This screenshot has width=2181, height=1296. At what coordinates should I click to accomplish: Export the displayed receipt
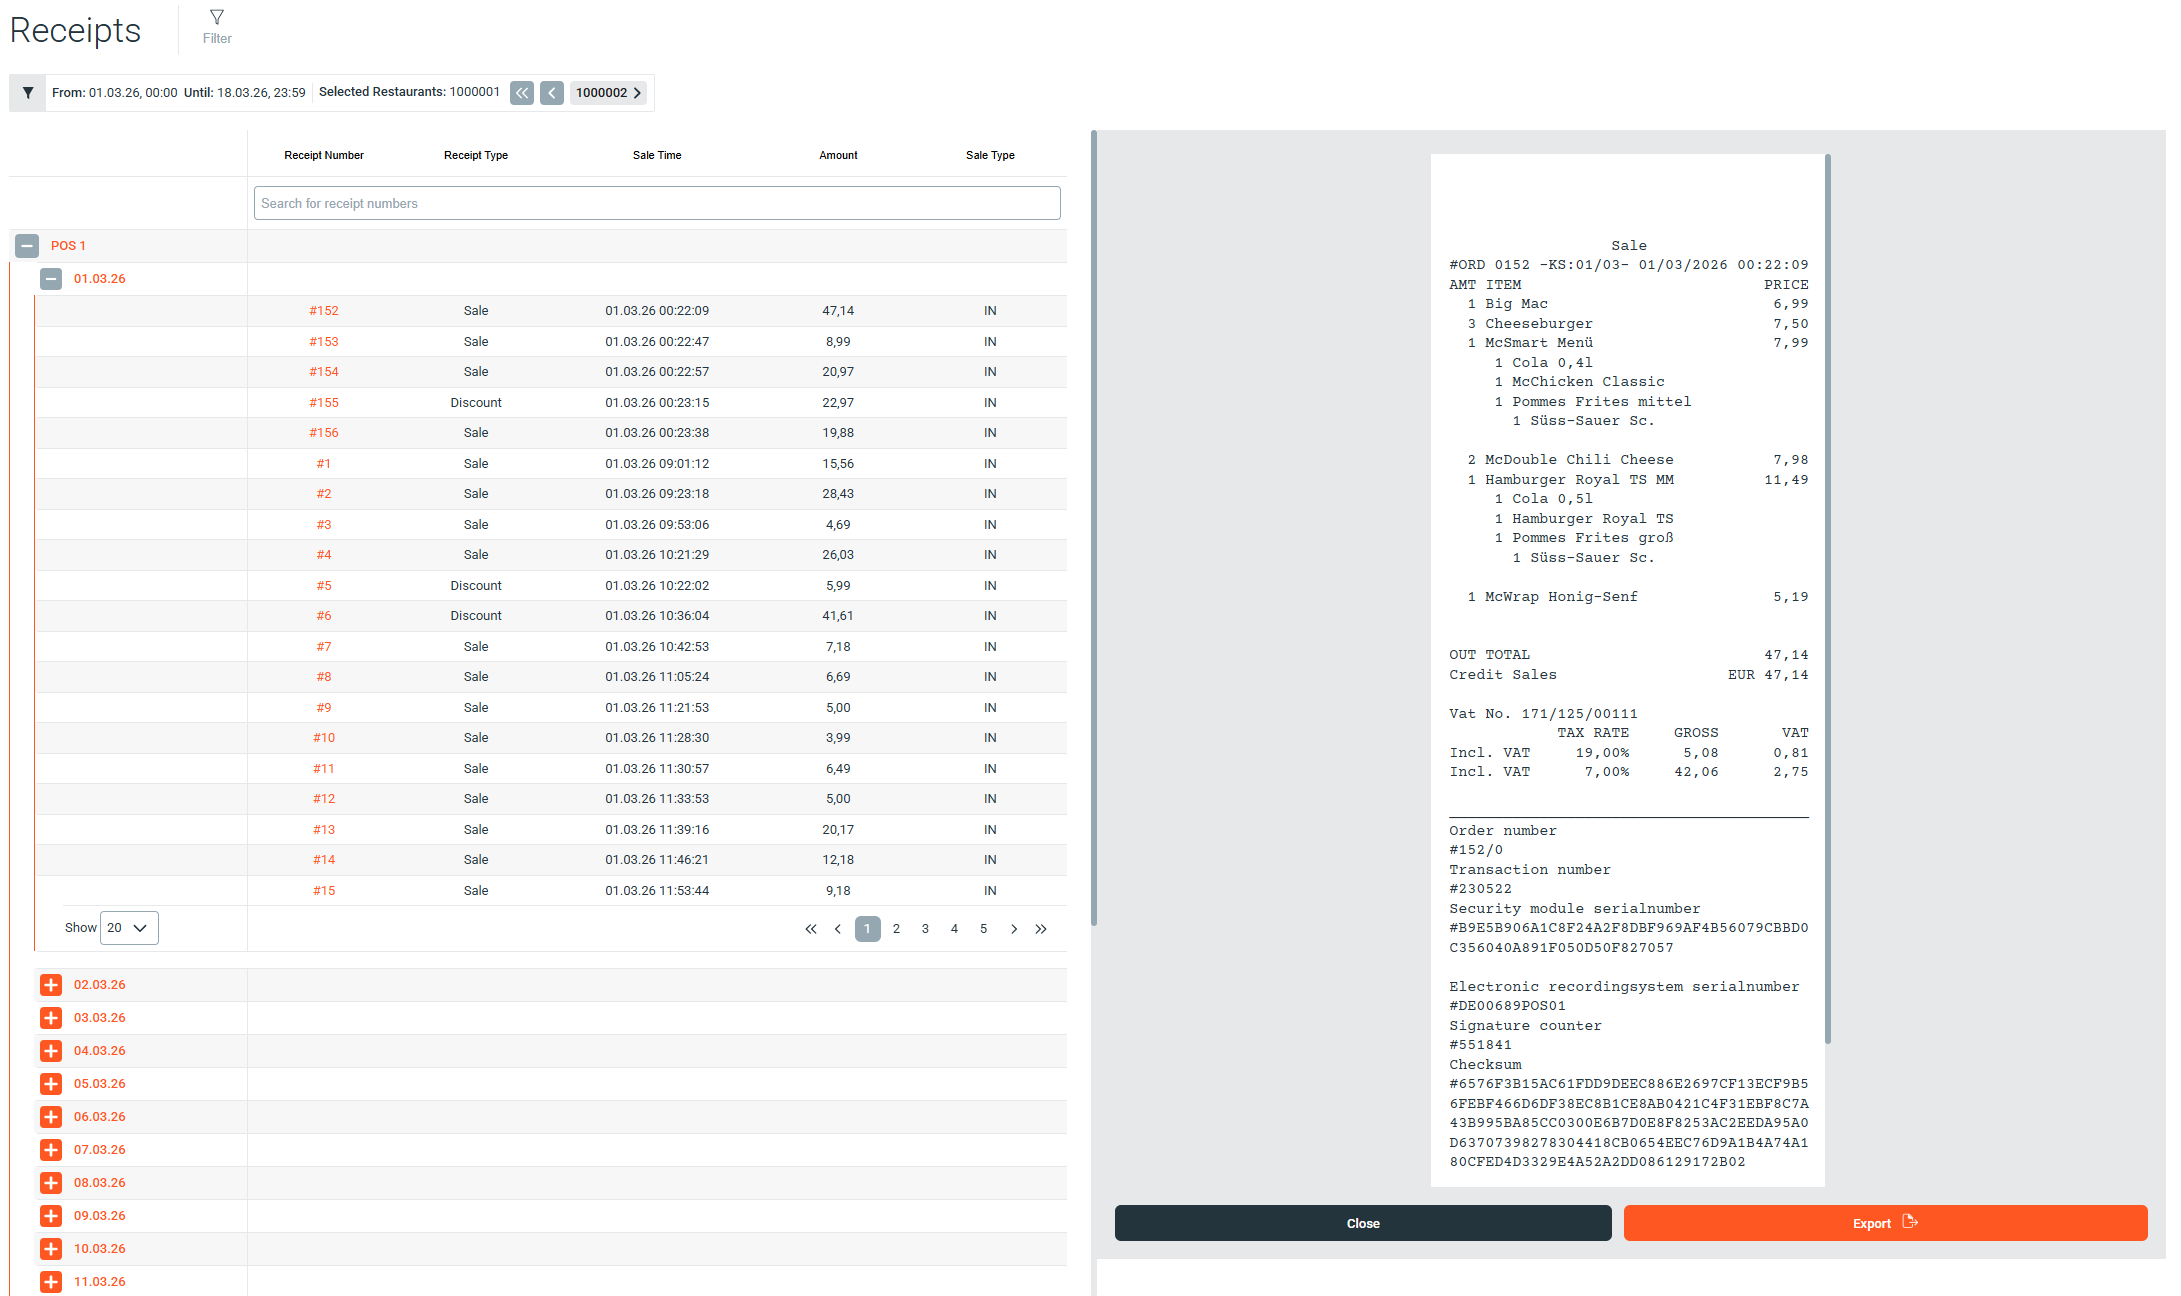[x=1885, y=1223]
